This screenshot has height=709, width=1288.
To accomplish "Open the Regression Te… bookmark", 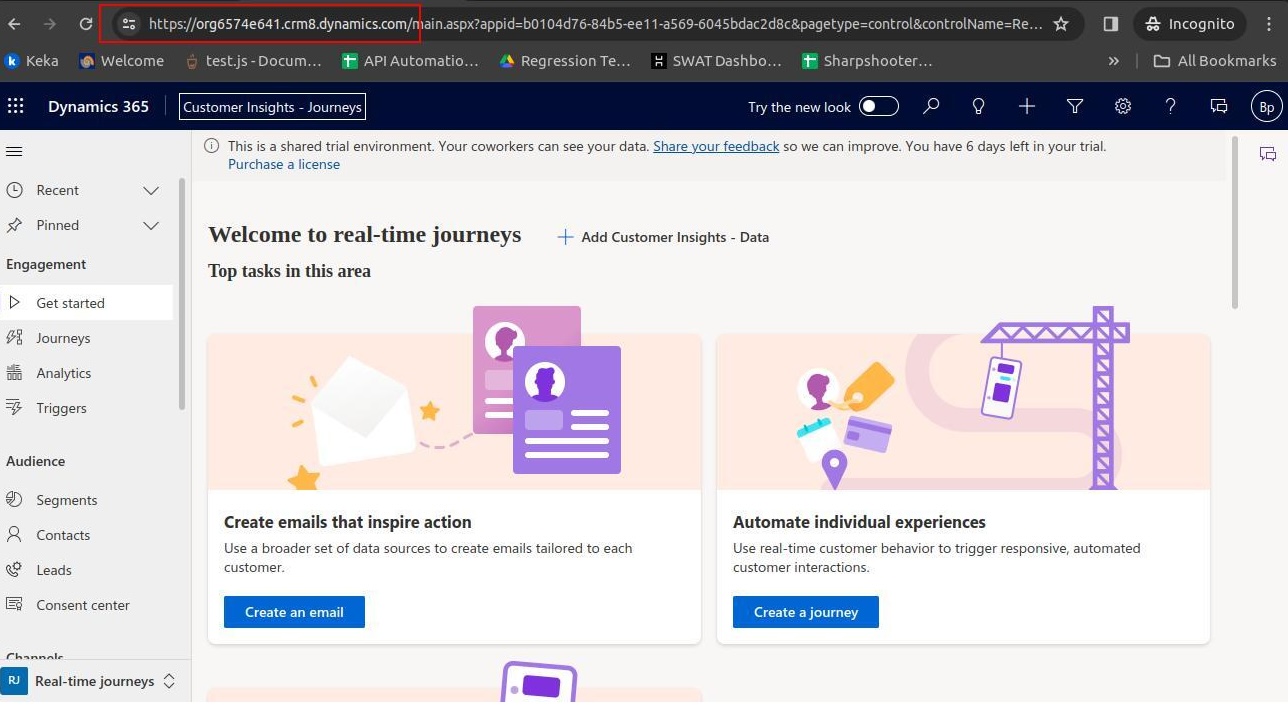I will click(x=565, y=61).
